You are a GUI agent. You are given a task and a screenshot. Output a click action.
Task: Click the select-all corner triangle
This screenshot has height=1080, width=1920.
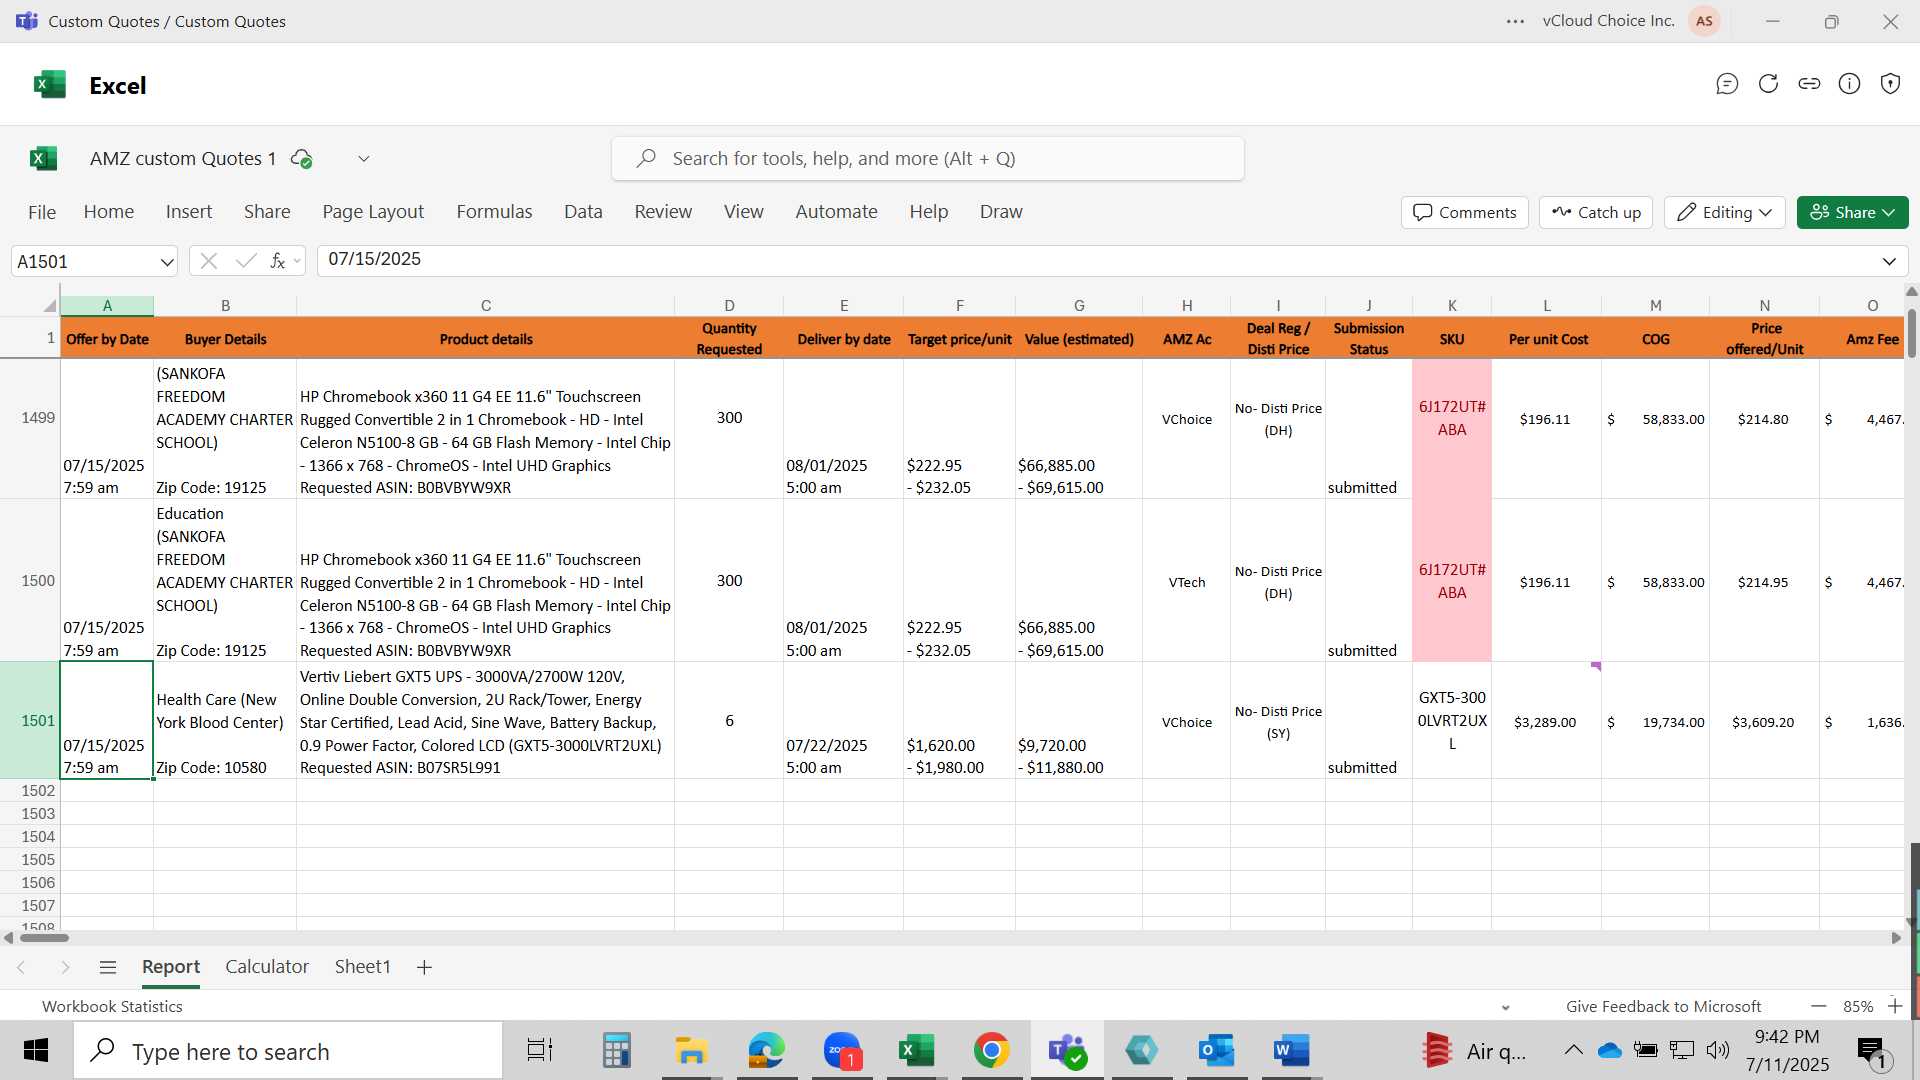(x=49, y=305)
